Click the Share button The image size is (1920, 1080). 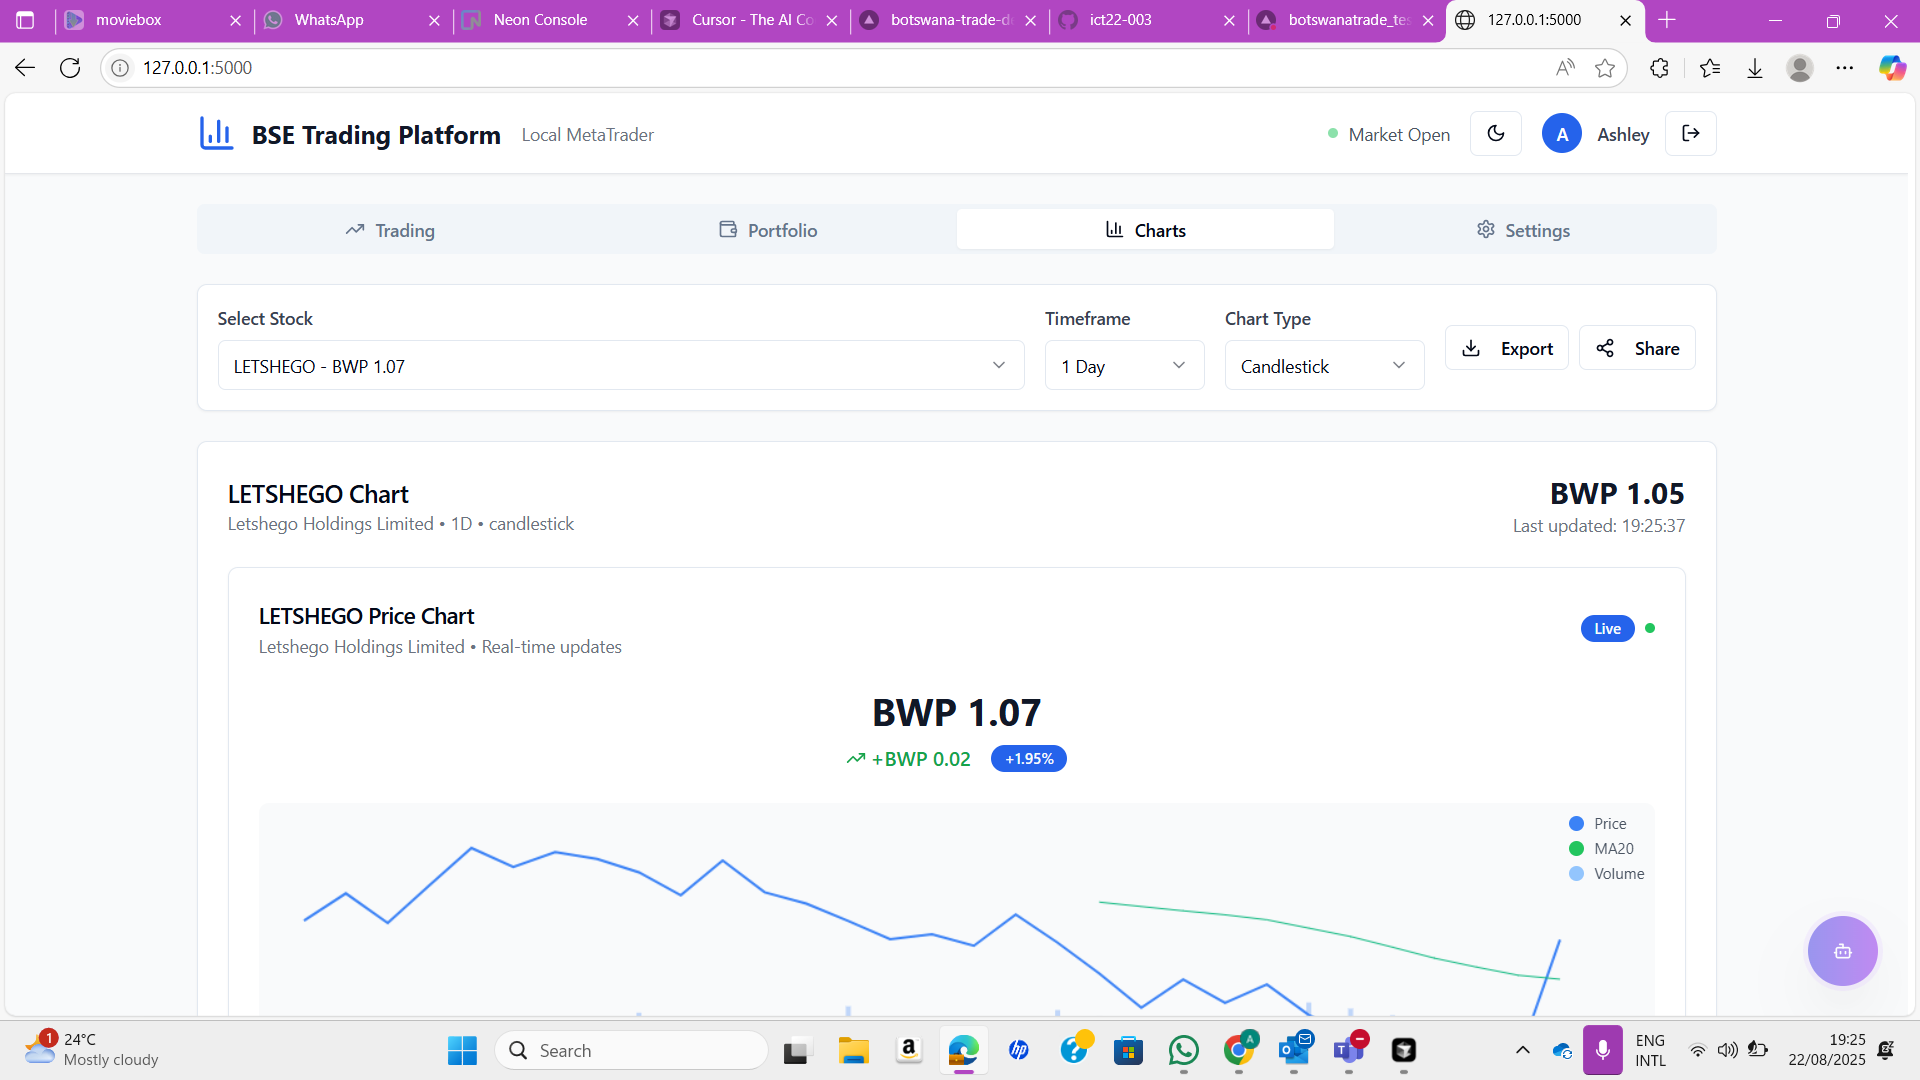point(1637,348)
